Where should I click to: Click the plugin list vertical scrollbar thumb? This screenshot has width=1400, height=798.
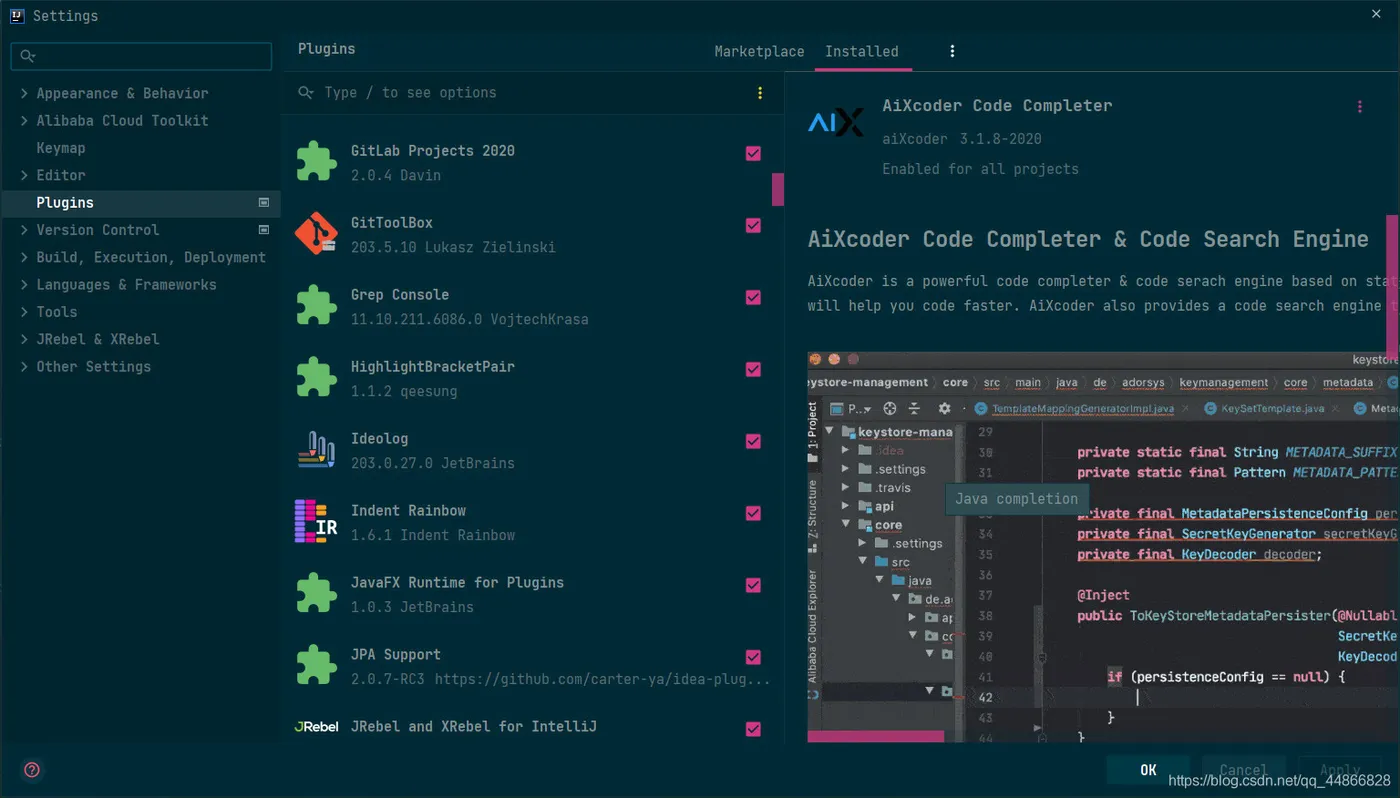[x=777, y=190]
